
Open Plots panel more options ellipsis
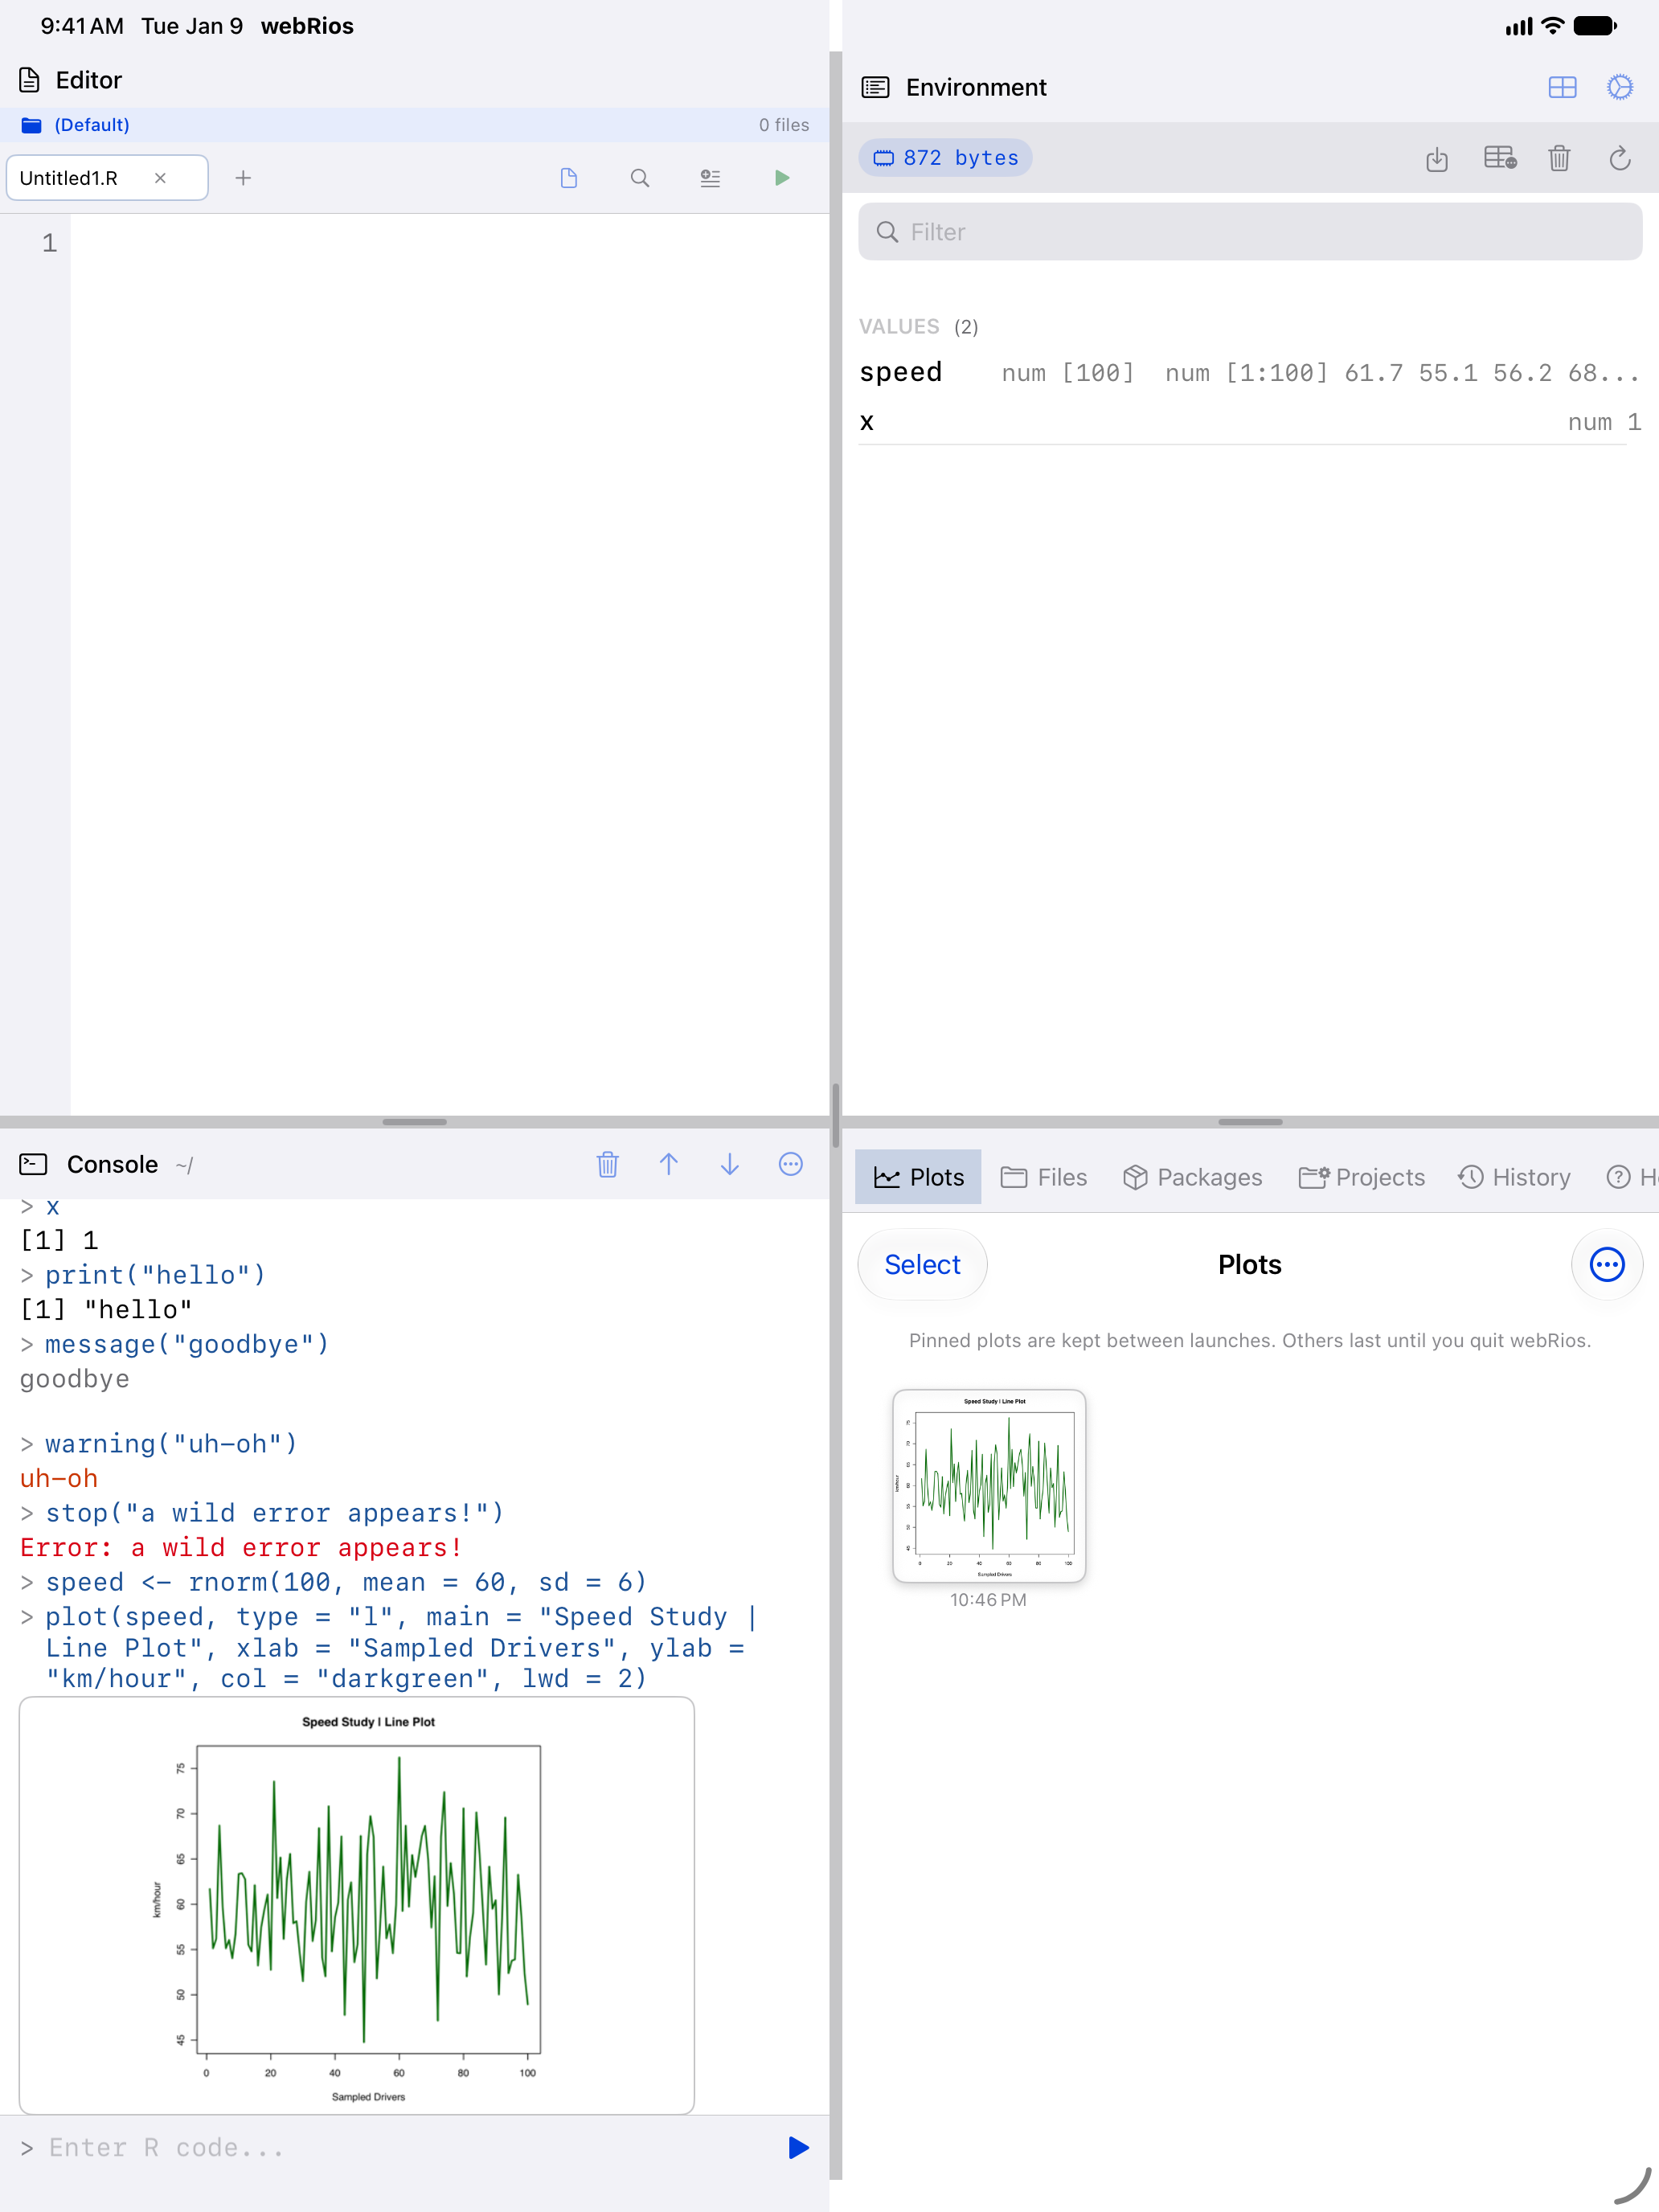click(1607, 1265)
